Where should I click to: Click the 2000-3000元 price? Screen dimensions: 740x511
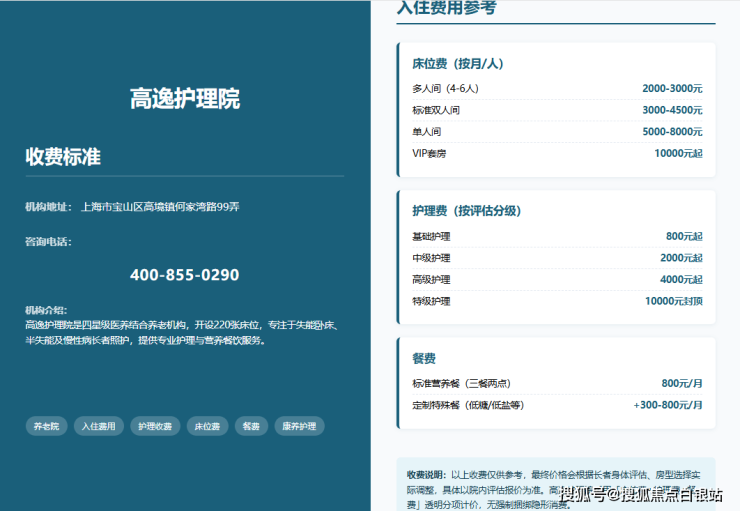click(x=672, y=88)
